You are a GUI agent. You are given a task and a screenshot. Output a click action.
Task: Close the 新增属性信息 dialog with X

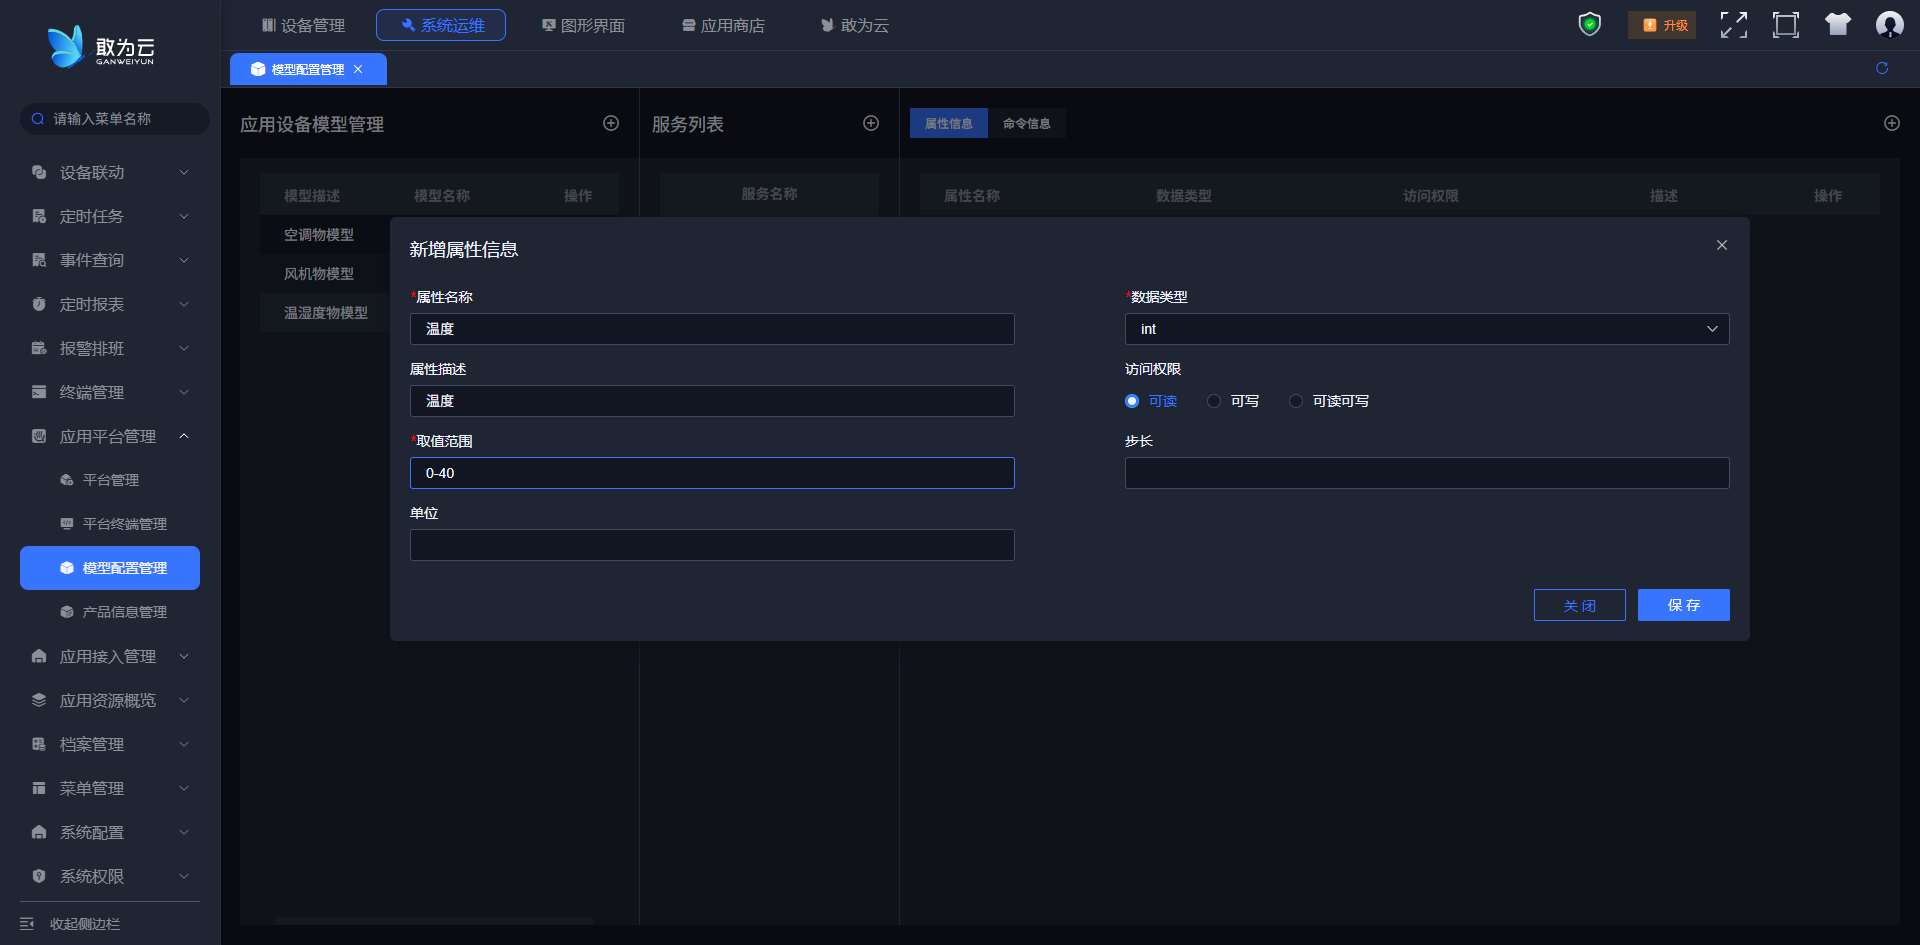[1722, 245]
